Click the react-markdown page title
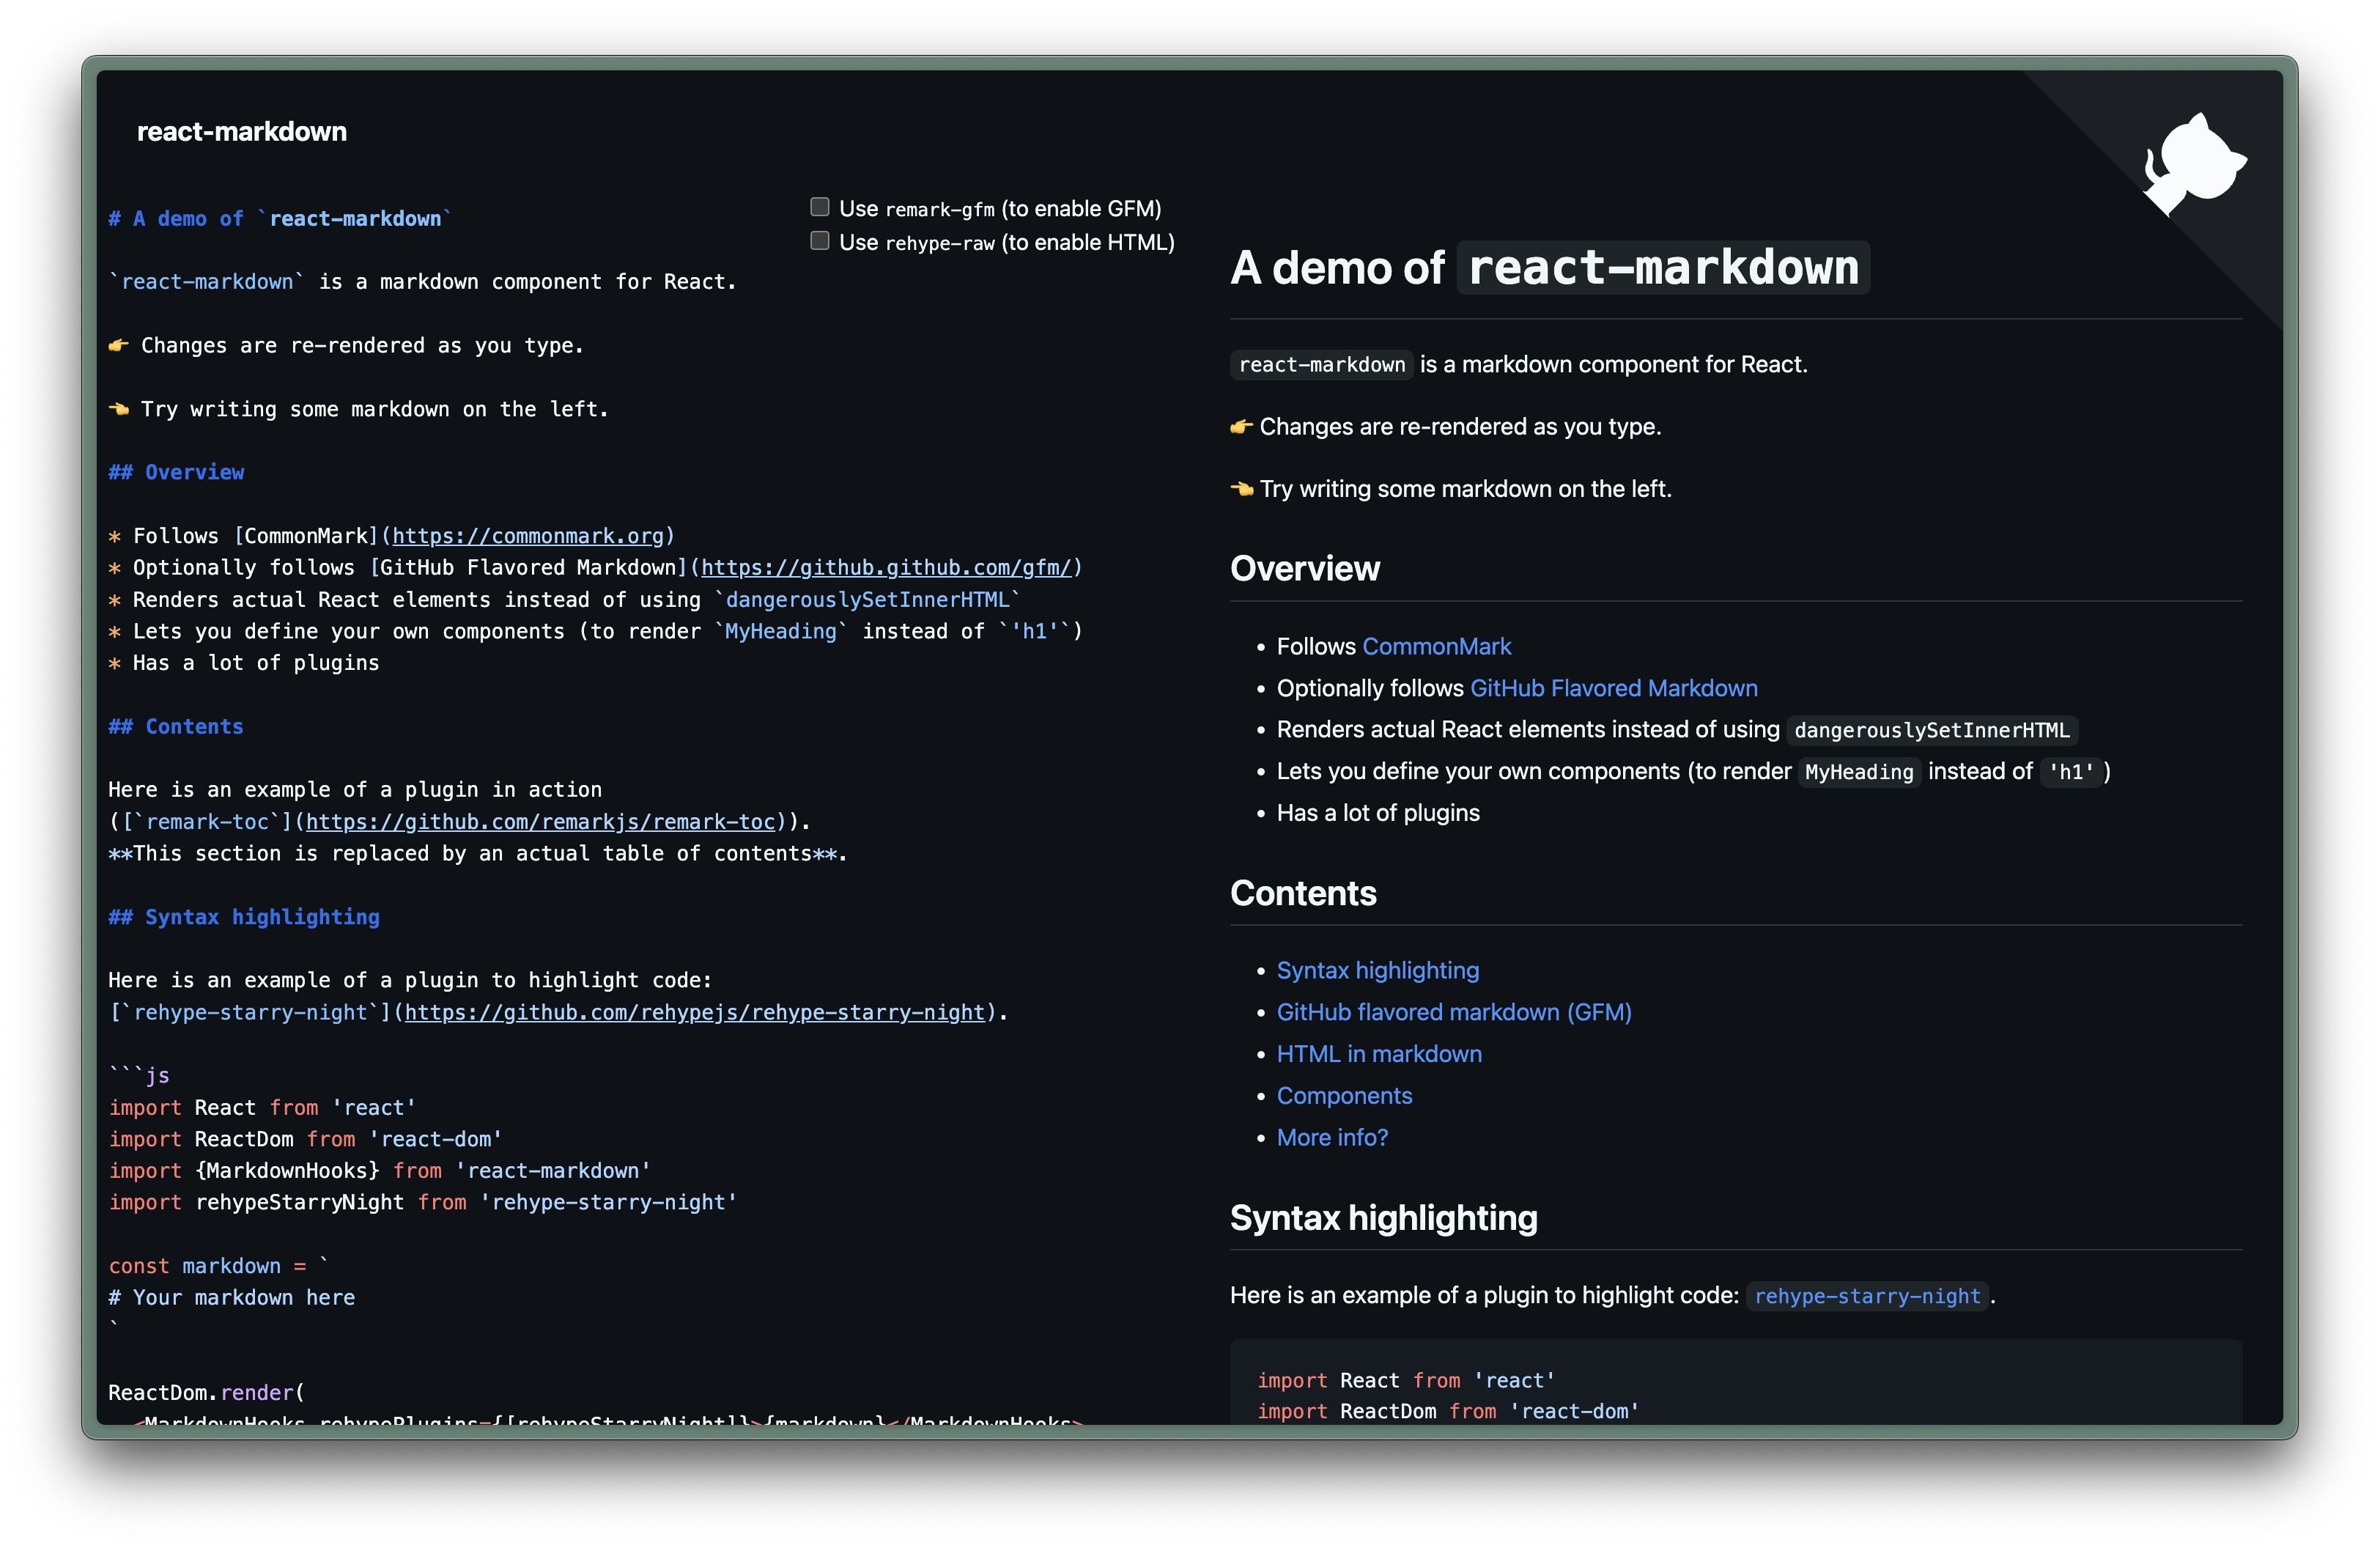The image size is (2380, 1548). (x=241, y=131)
